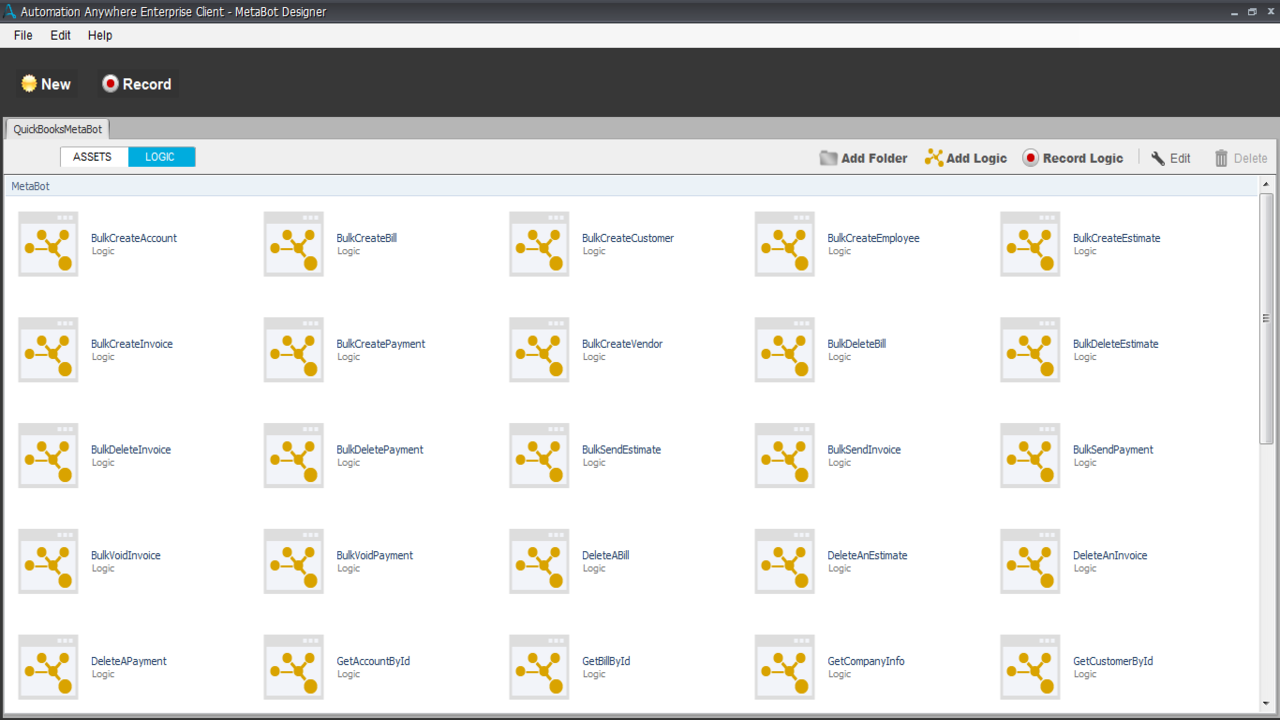The image size is (1280, 720).
Task: Click the BulkSendPayment logic icon
Action: [1030, 456]
